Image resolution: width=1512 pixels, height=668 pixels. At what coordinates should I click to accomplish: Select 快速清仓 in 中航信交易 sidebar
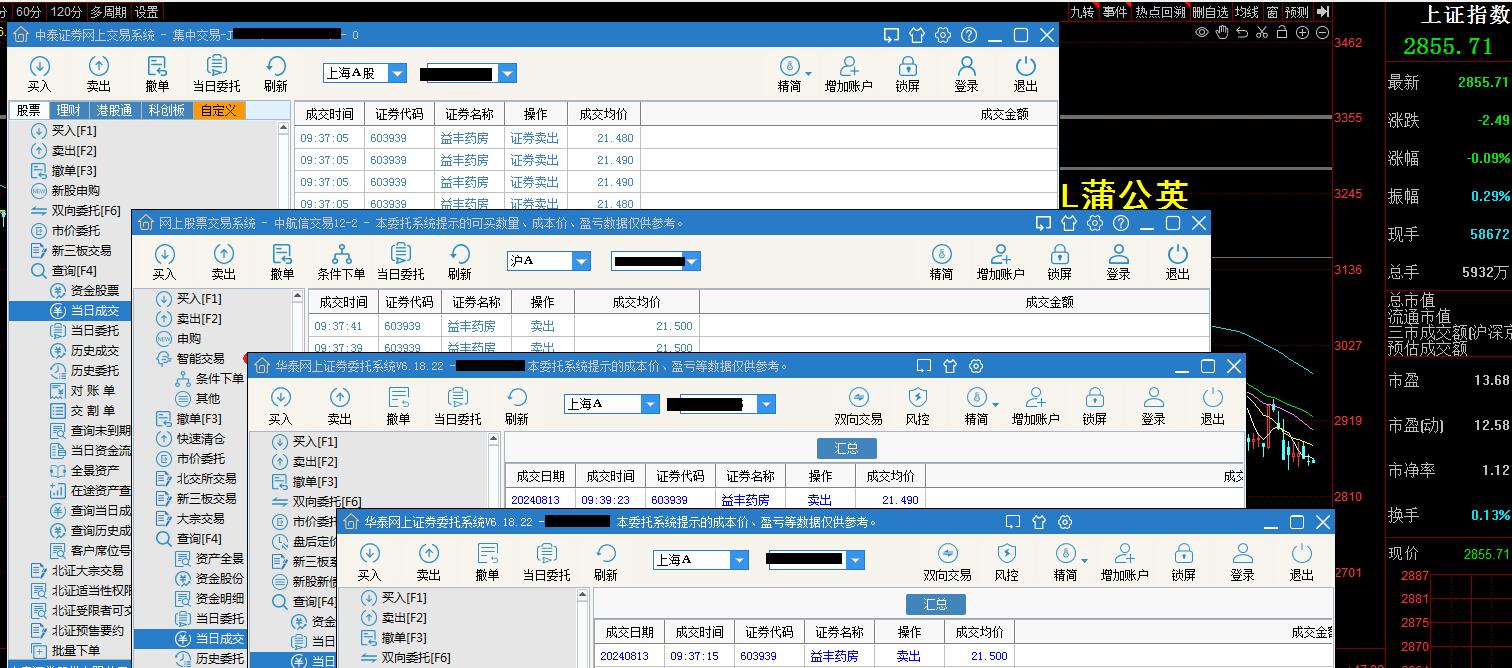pyautogui.click(x=200, y=438)
